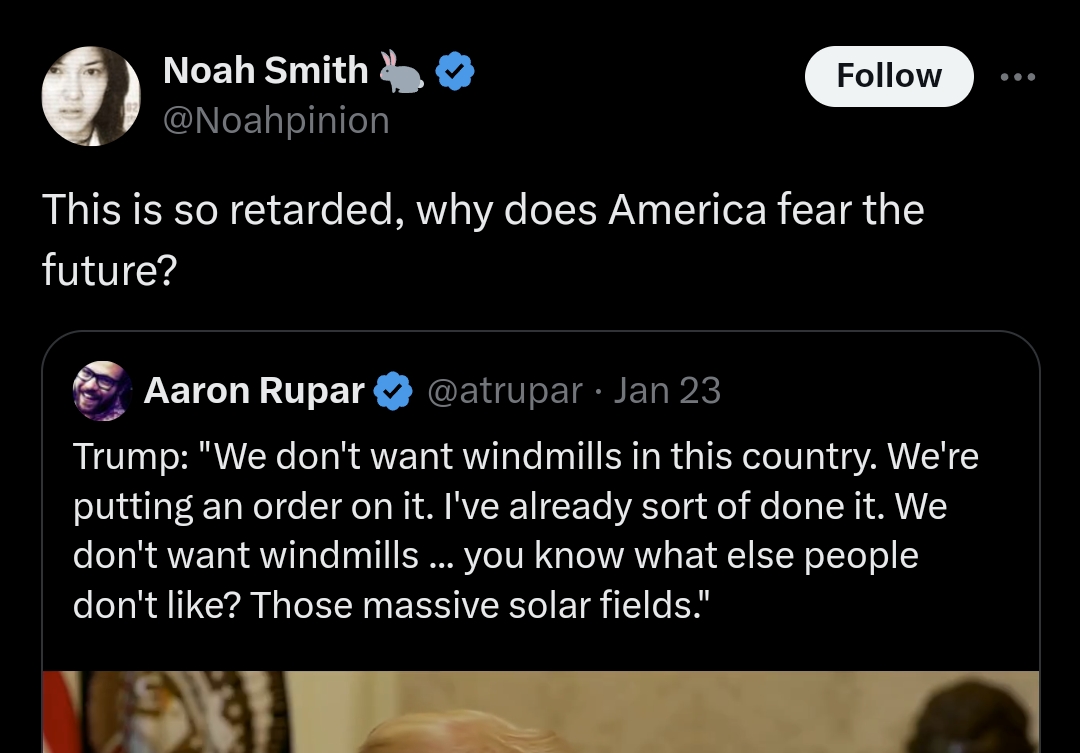Click the Jan 23 timestamp
Viewport: 1080px width, 753px height.
coord(667,391)
